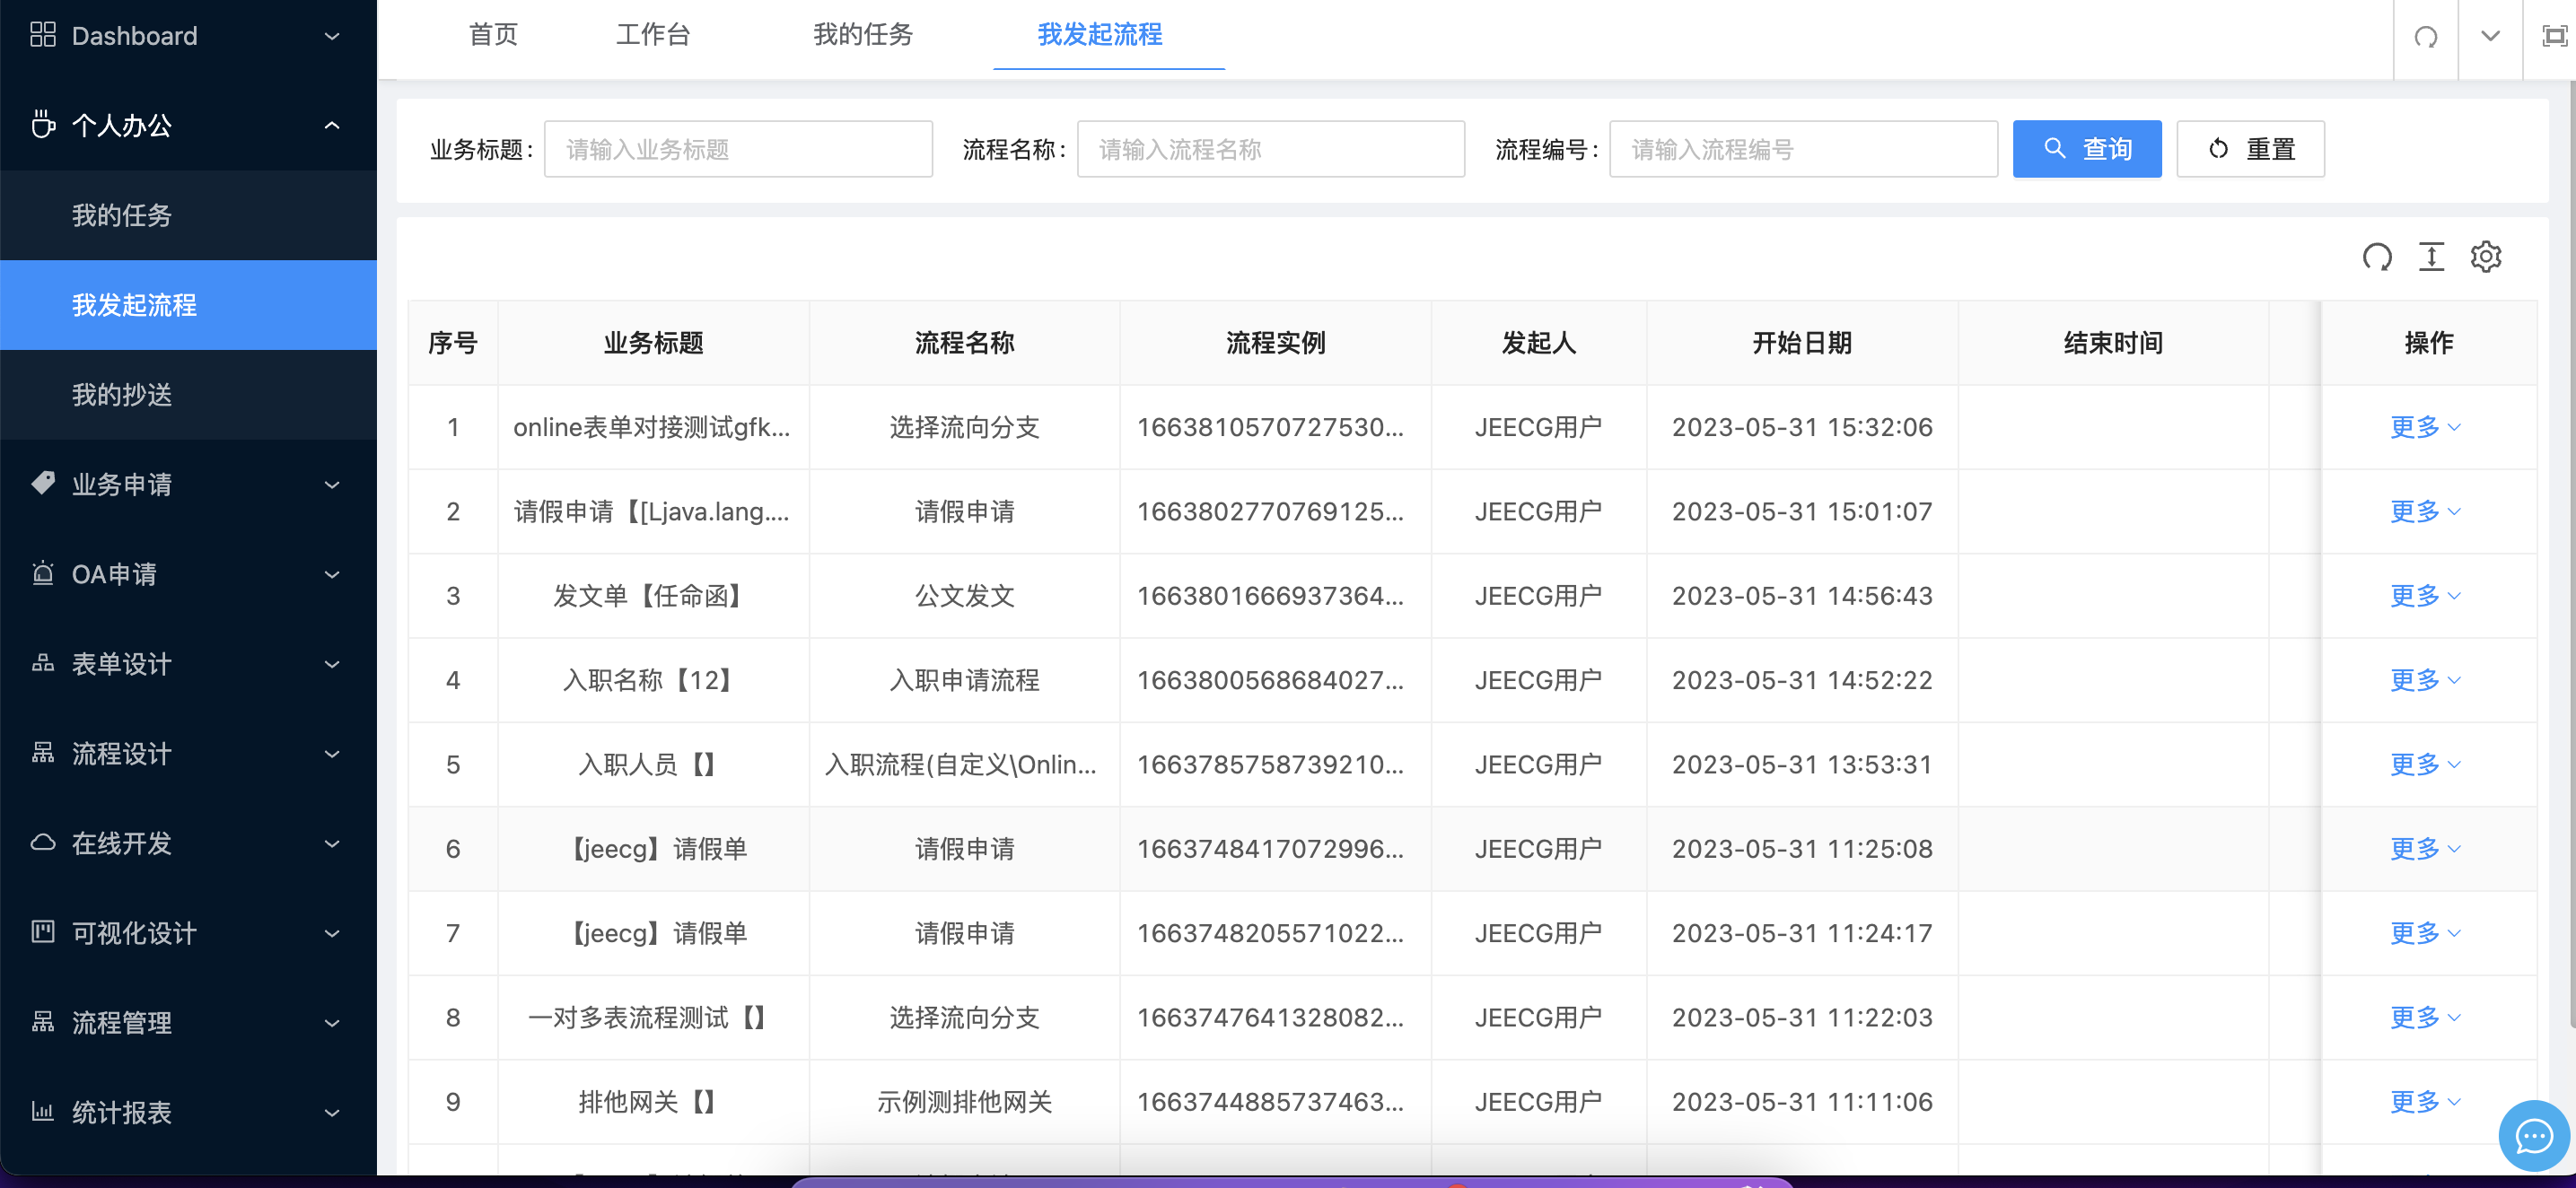Expand the OA申请 menu
The width and height of the screenshot is (2576, 1188).
click(x=332, y=574)
